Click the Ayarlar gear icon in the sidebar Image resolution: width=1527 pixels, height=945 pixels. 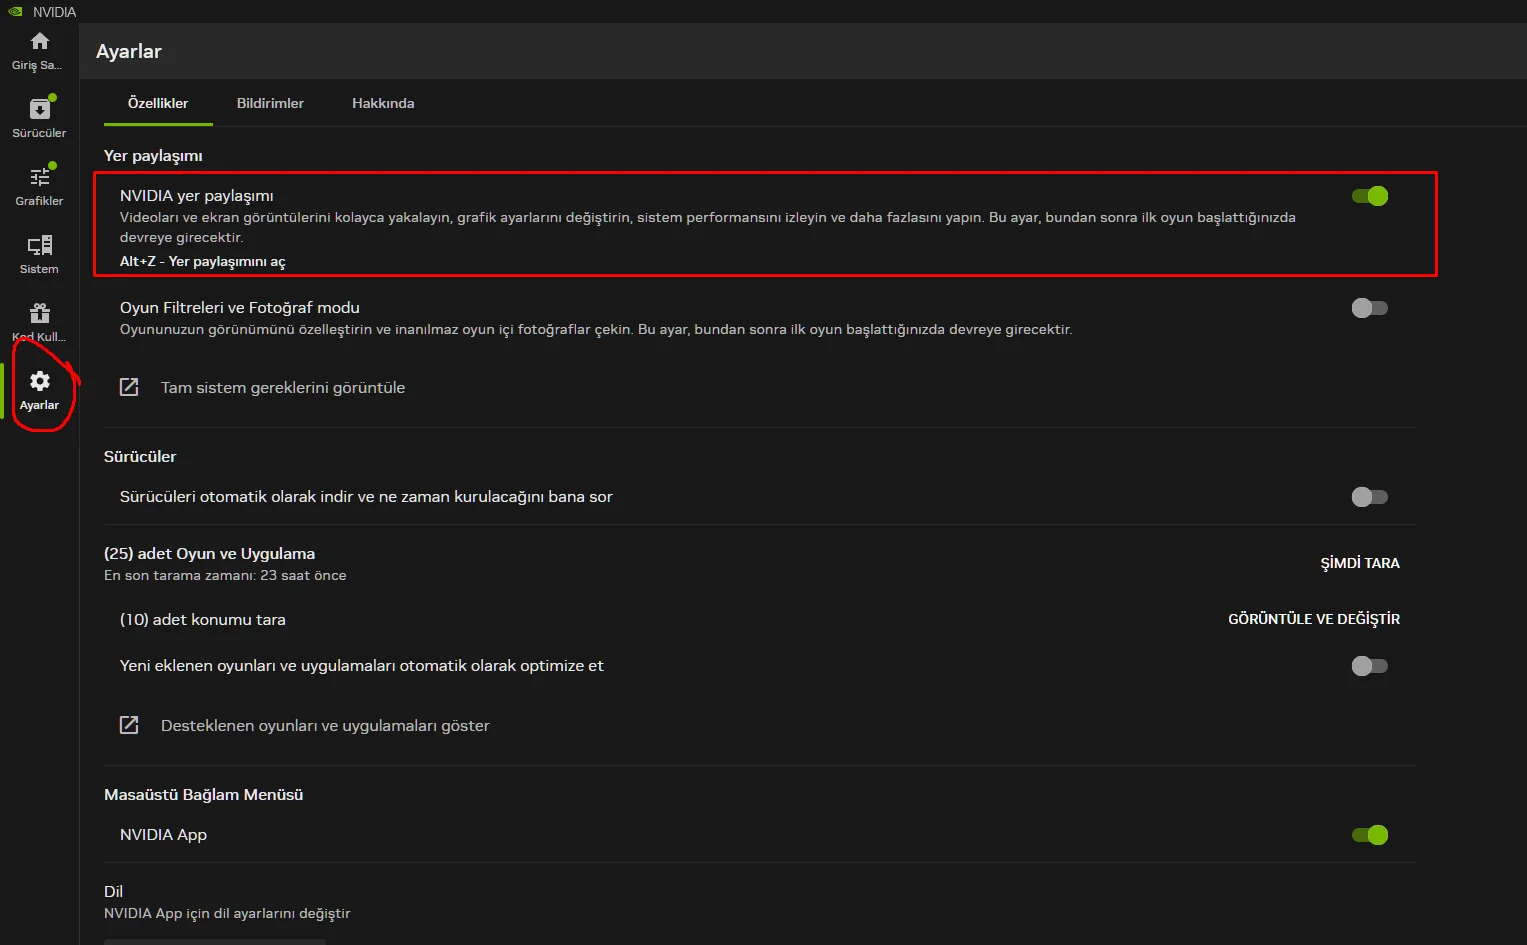pyautogui.click(x=40, y=381)
